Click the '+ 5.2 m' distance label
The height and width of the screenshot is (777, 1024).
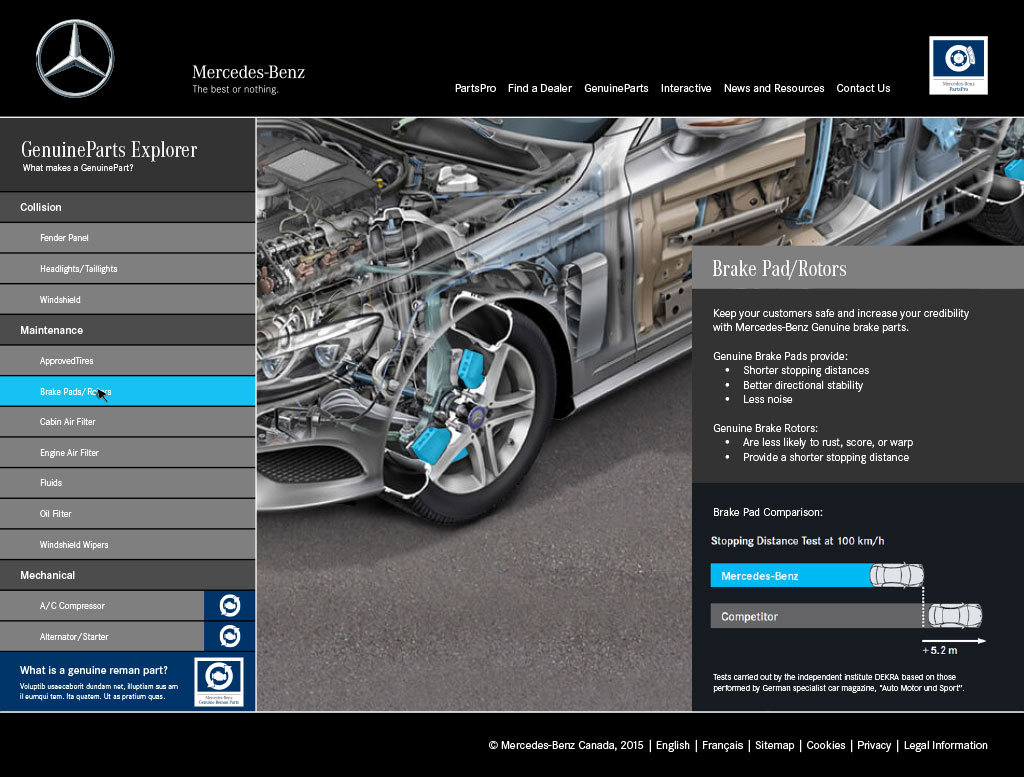click(x=940, y=650)
